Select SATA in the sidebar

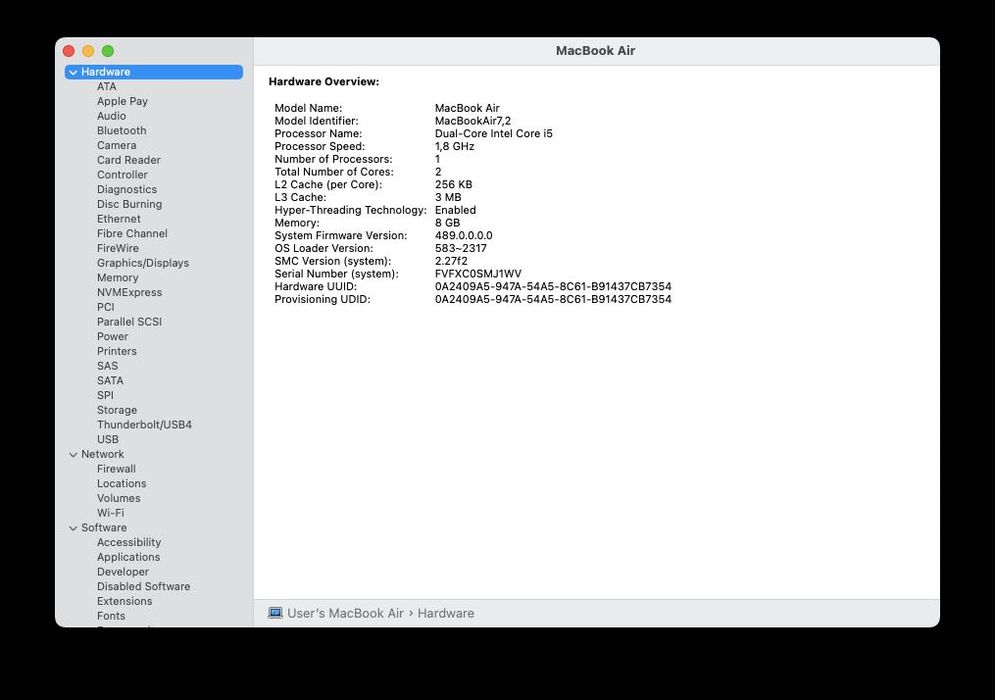point(110,380)
